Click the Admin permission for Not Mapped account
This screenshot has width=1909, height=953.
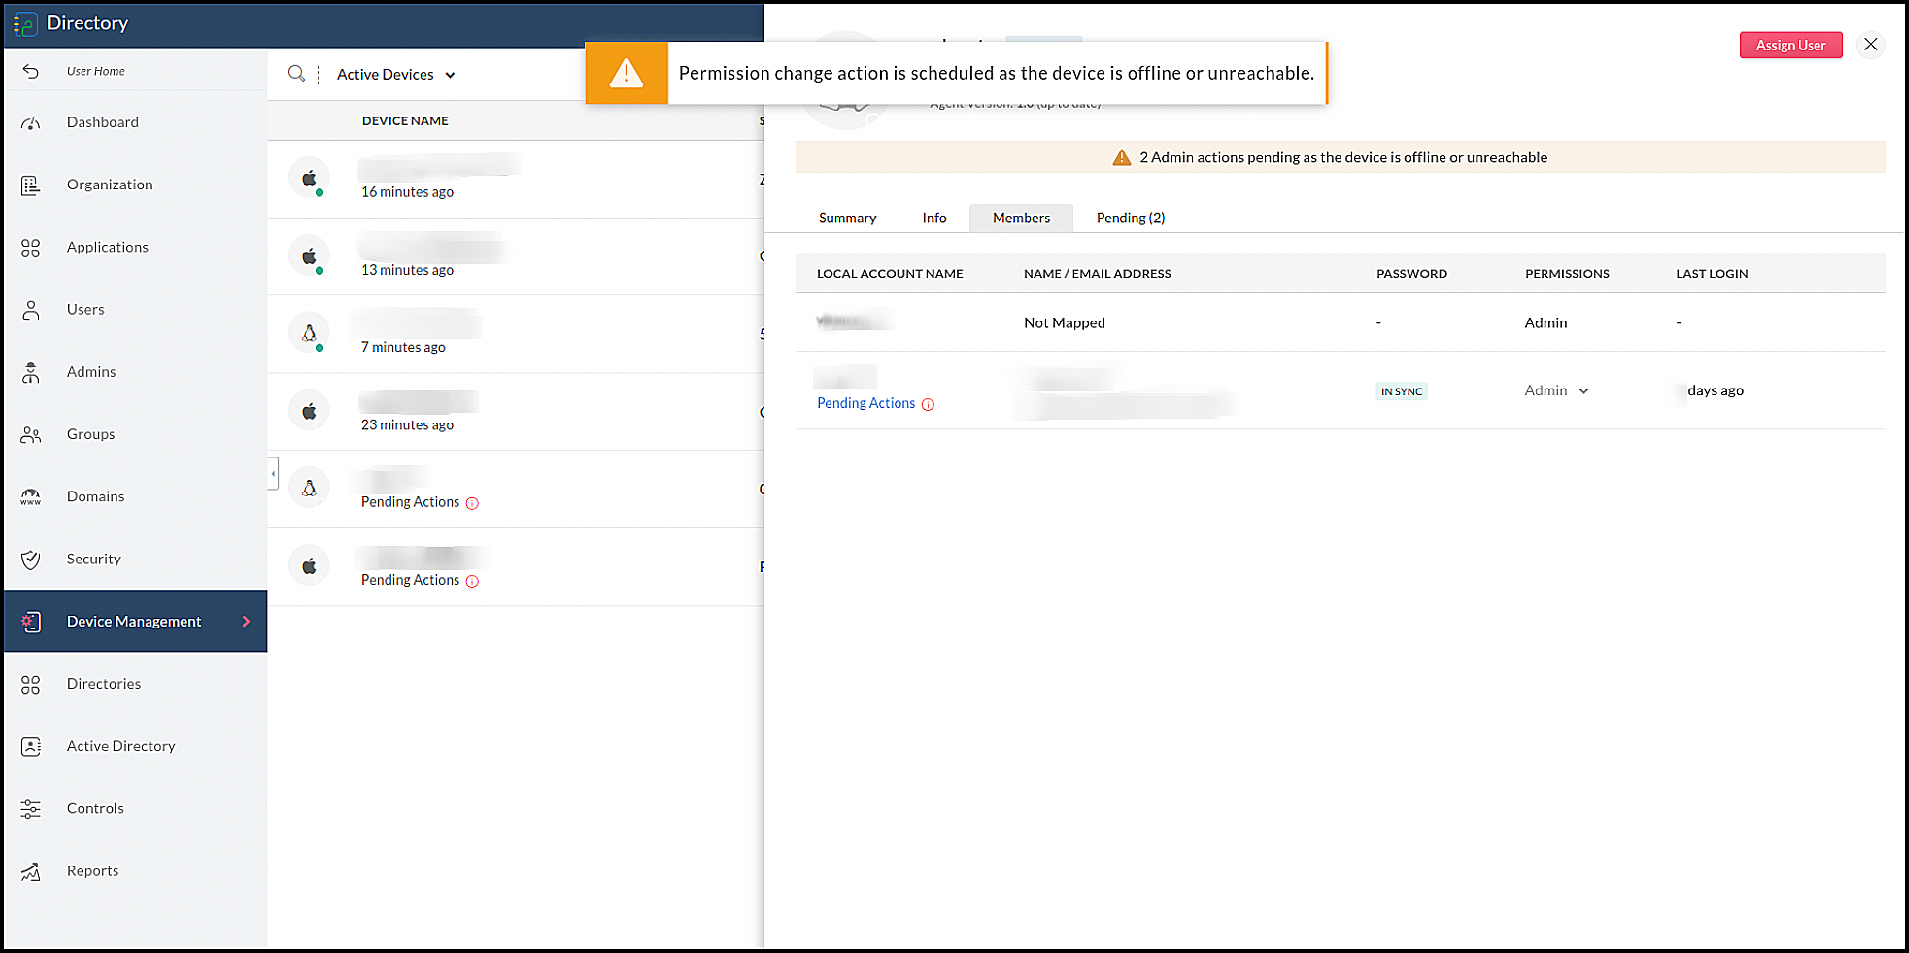pos(1546,323)
